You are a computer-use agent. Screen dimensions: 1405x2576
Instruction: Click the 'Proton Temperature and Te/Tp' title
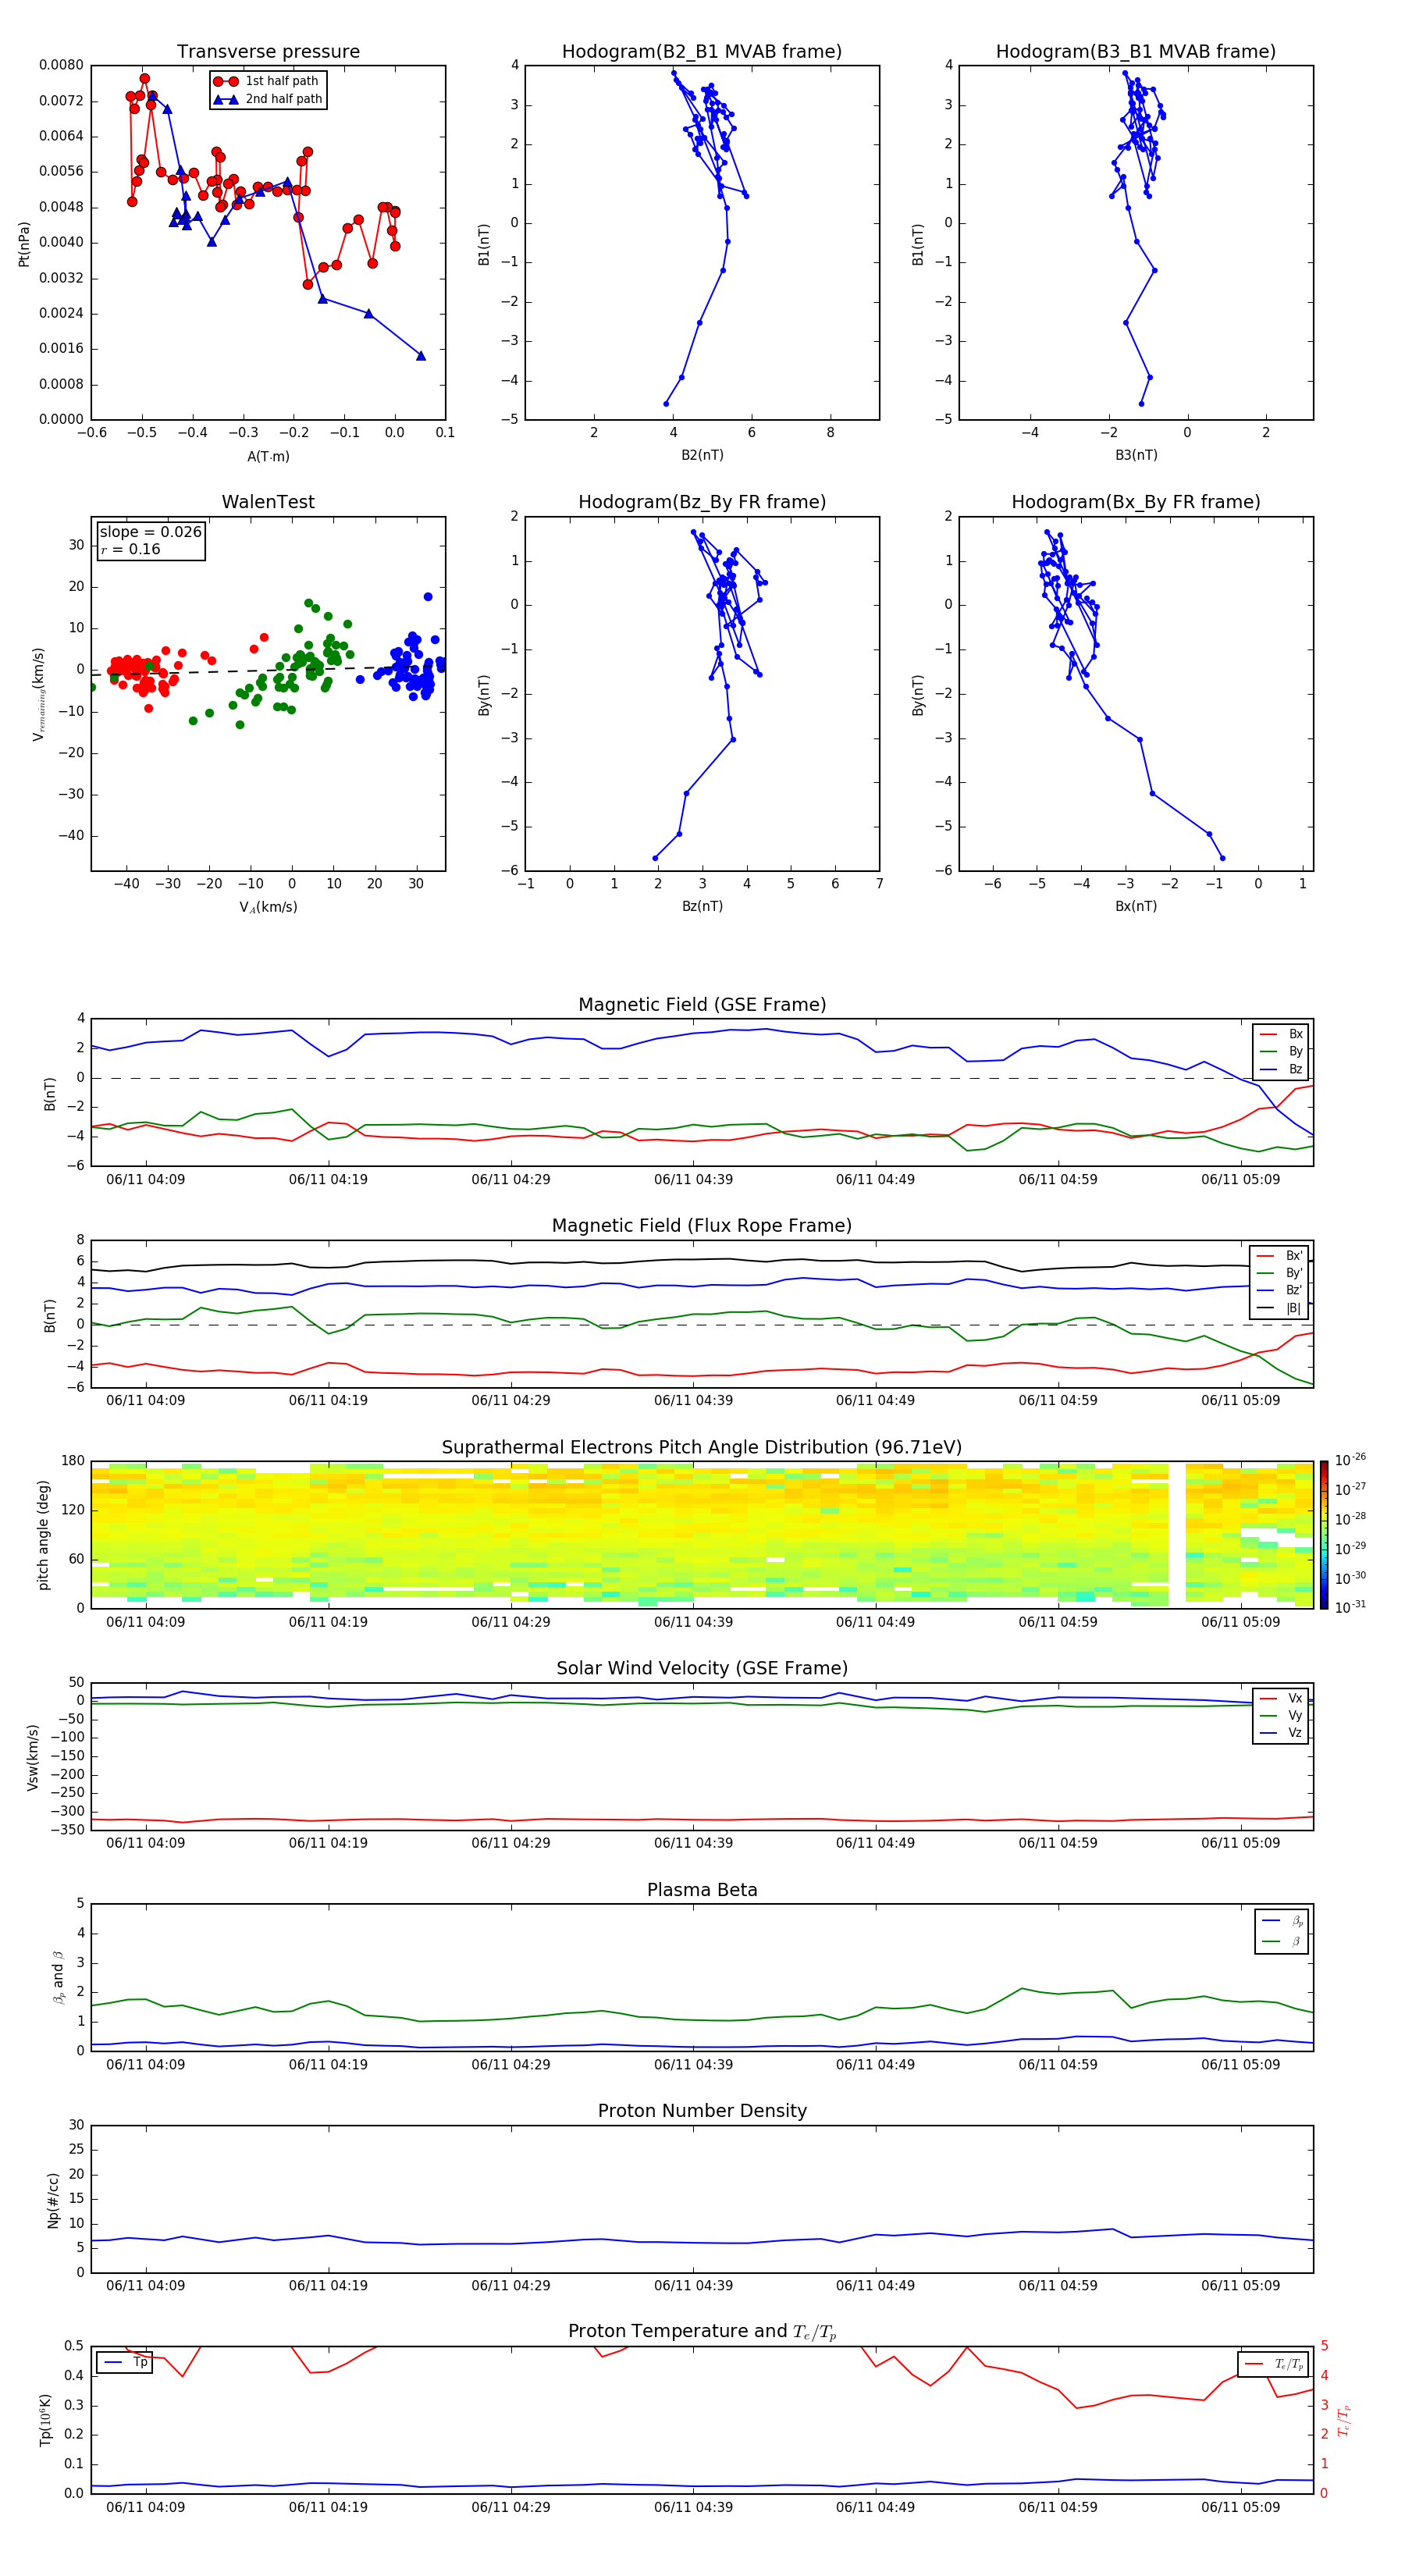(x=702, y=2332)
